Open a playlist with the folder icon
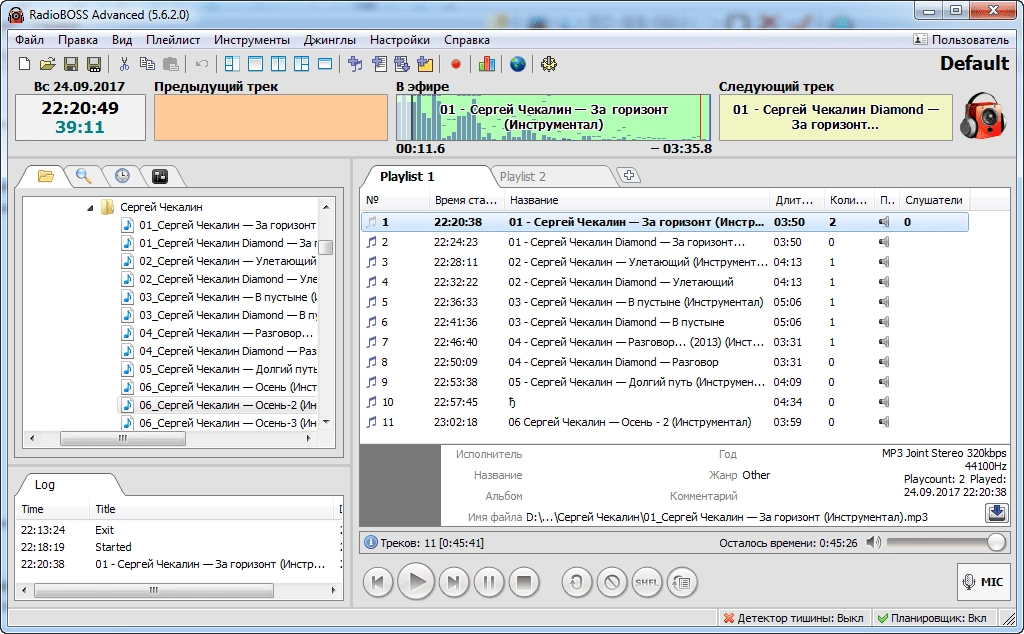The image size is (1024, 634). coord(47,64)
